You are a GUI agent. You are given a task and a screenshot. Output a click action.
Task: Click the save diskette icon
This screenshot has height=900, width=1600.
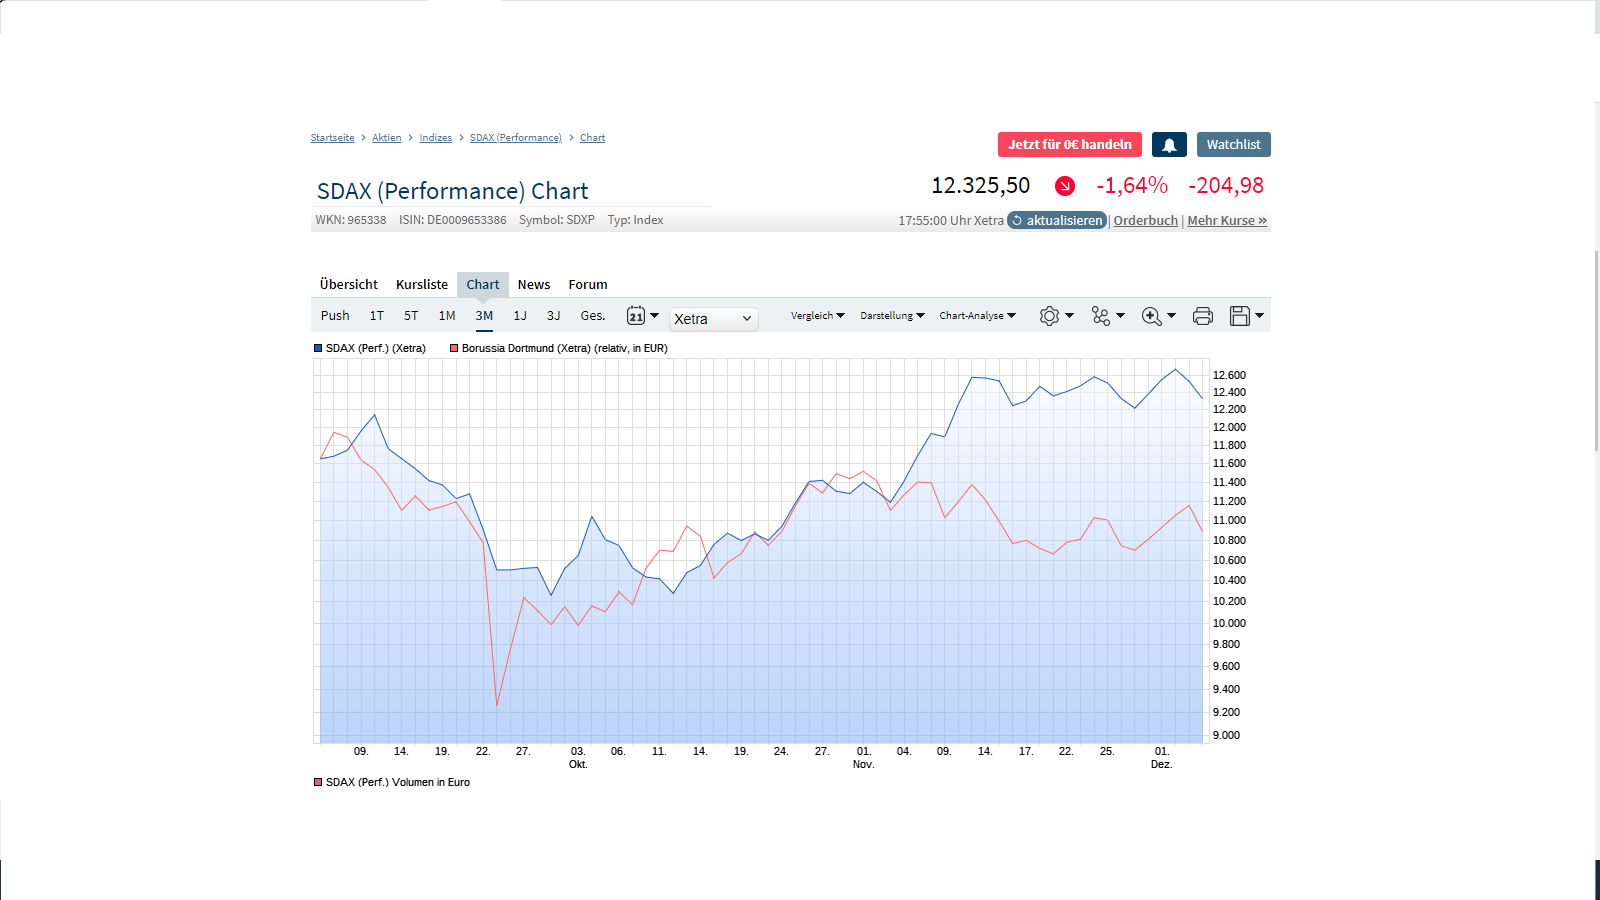click(1240, 316)
